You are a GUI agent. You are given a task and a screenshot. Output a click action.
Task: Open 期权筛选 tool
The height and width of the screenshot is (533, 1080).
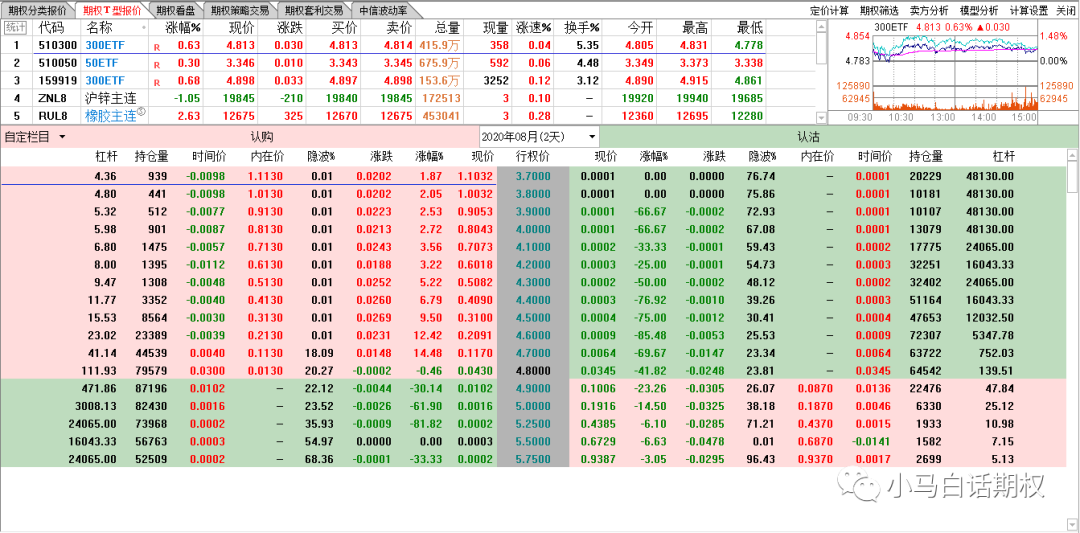[x=879, y=10]
